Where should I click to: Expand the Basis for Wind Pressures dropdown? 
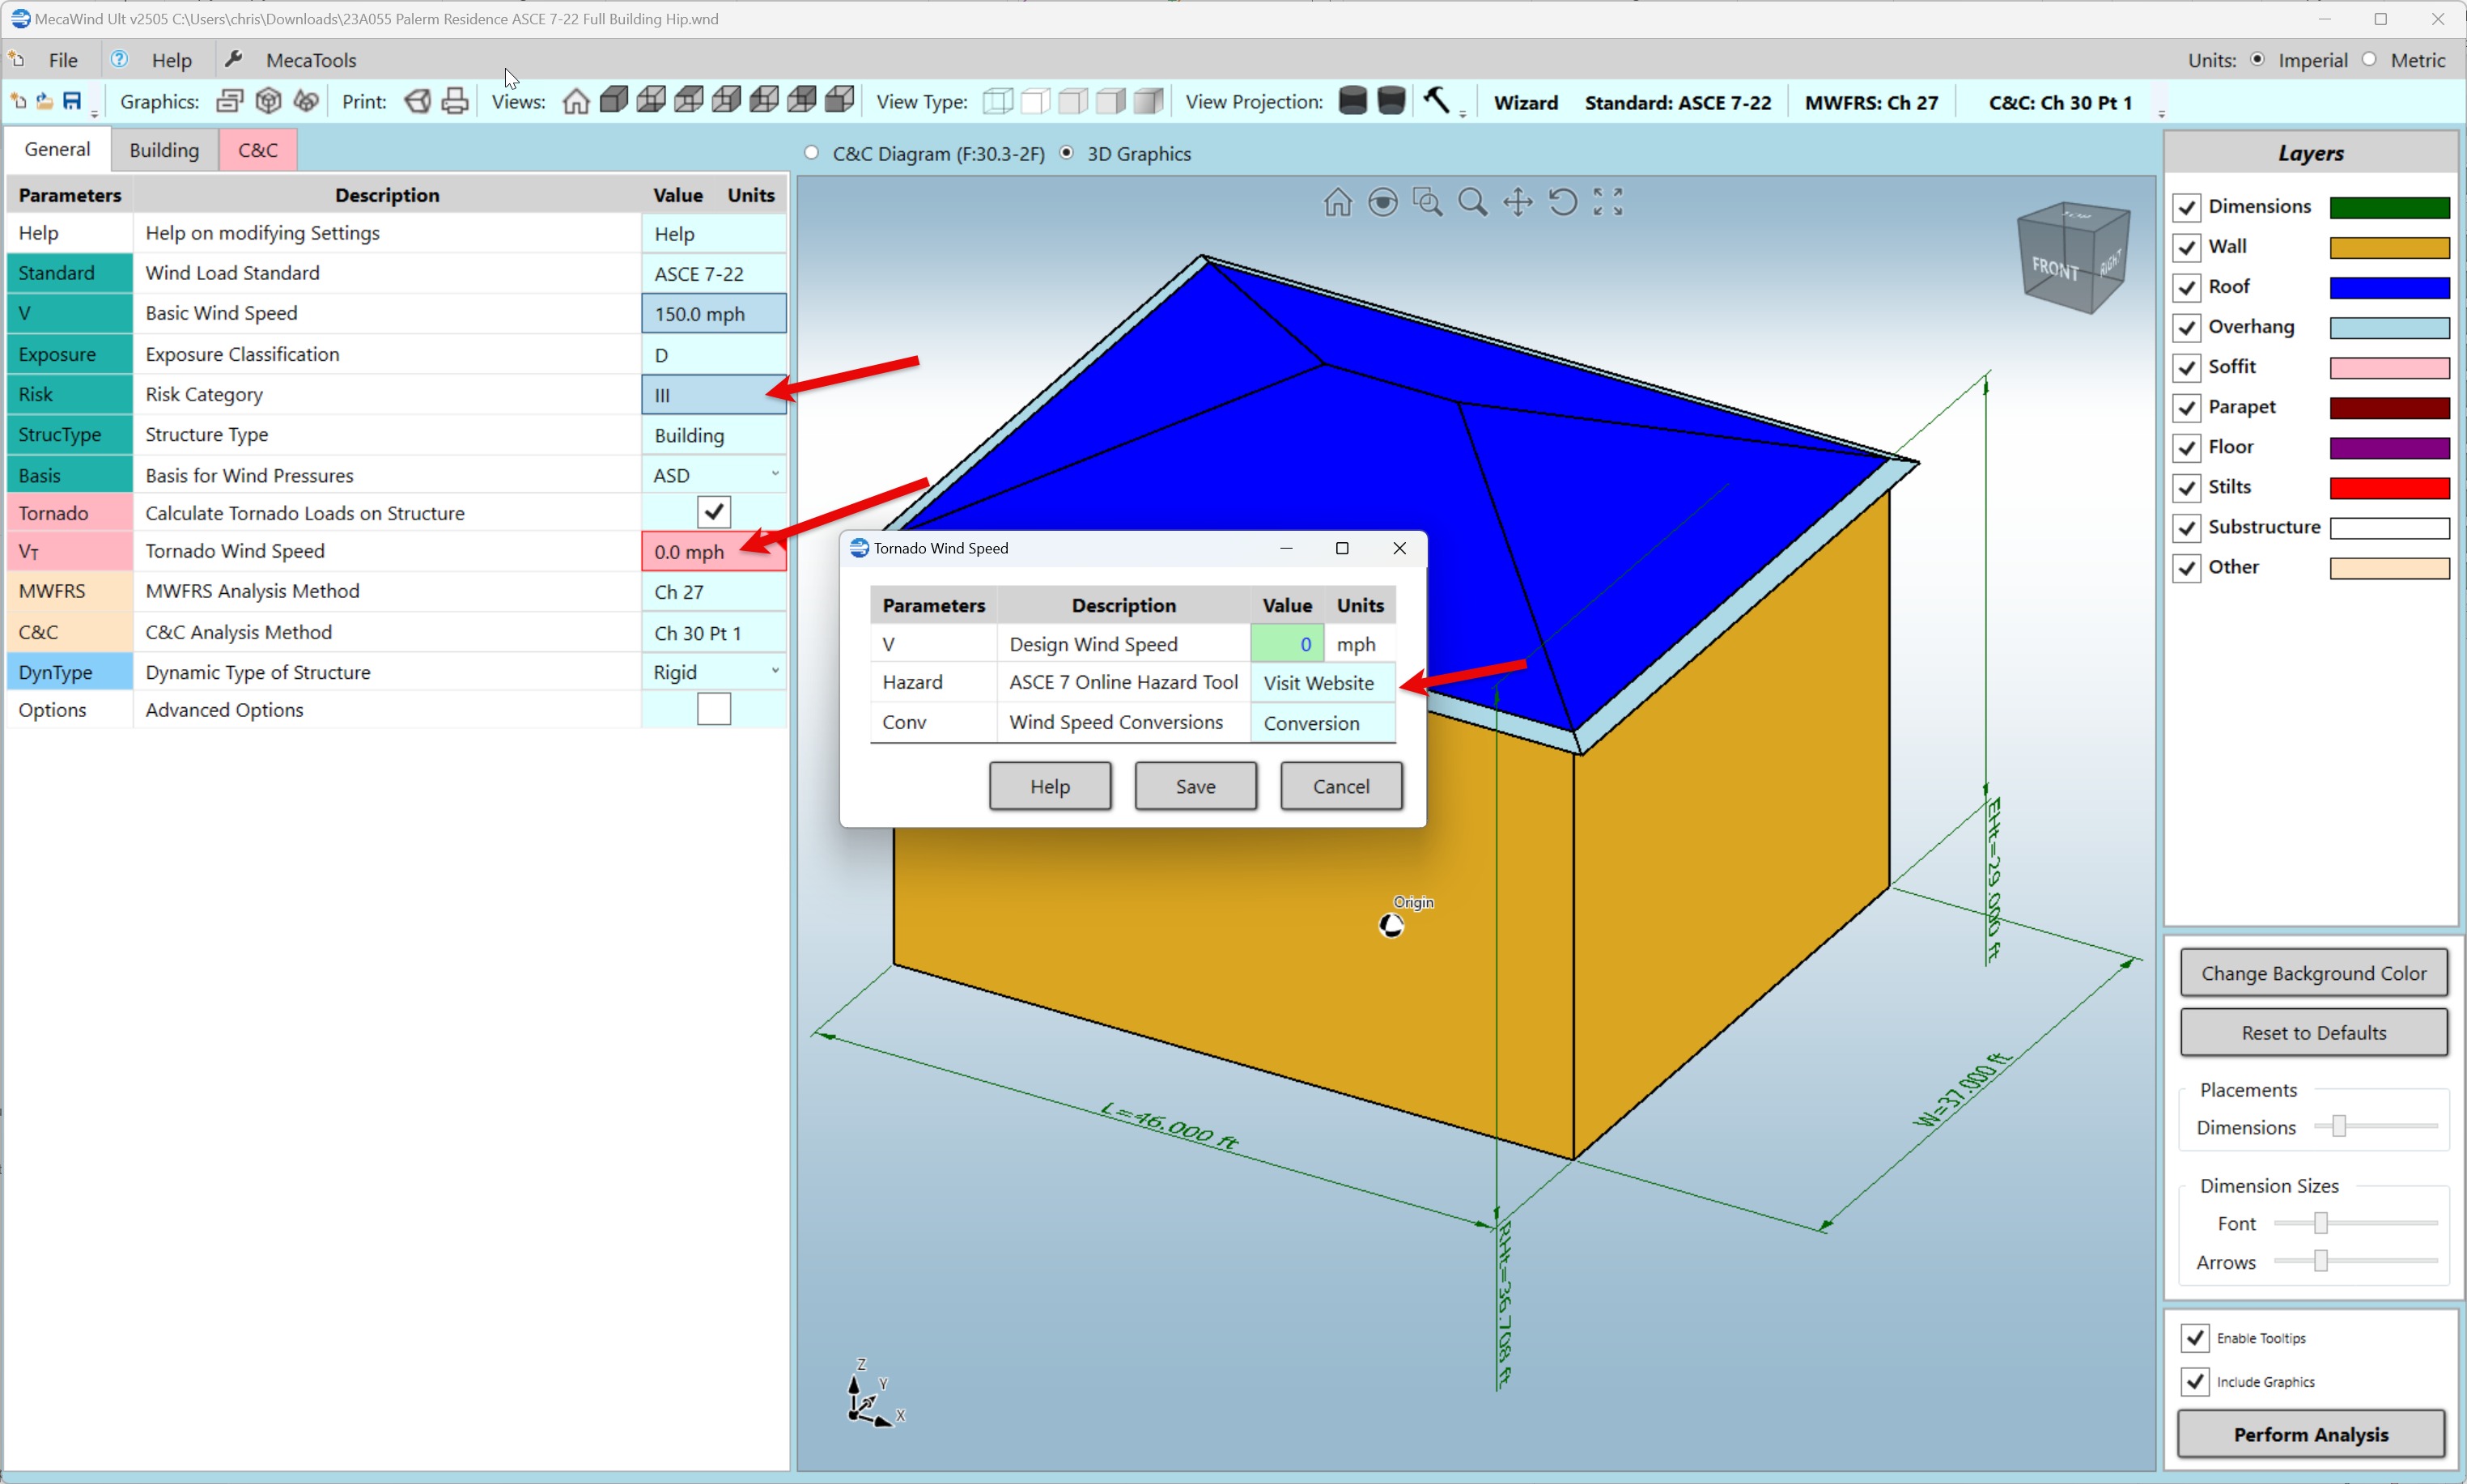pos(774,475)
